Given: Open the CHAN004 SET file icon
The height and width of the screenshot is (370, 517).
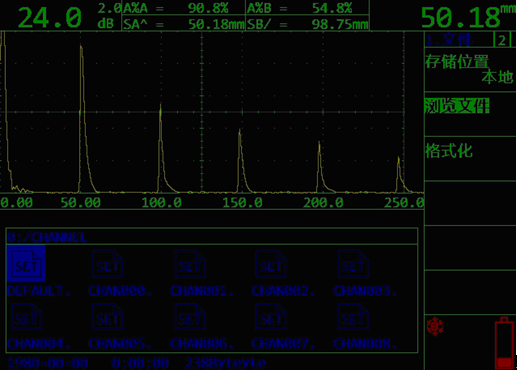Looking at the screenshot, I should 26,317.
